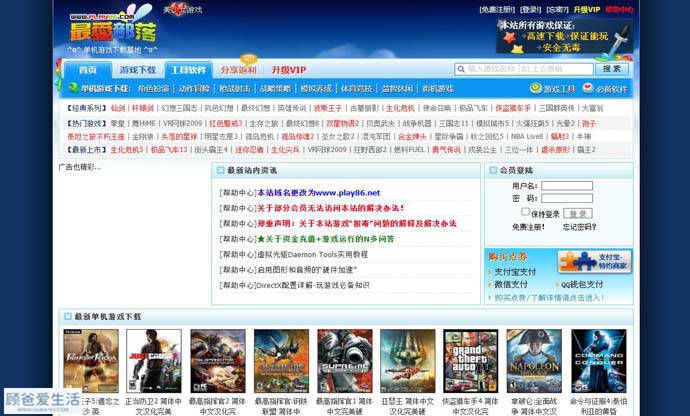Select the 模拟养成 game category
690x416 pixels.
pos(316,88)
